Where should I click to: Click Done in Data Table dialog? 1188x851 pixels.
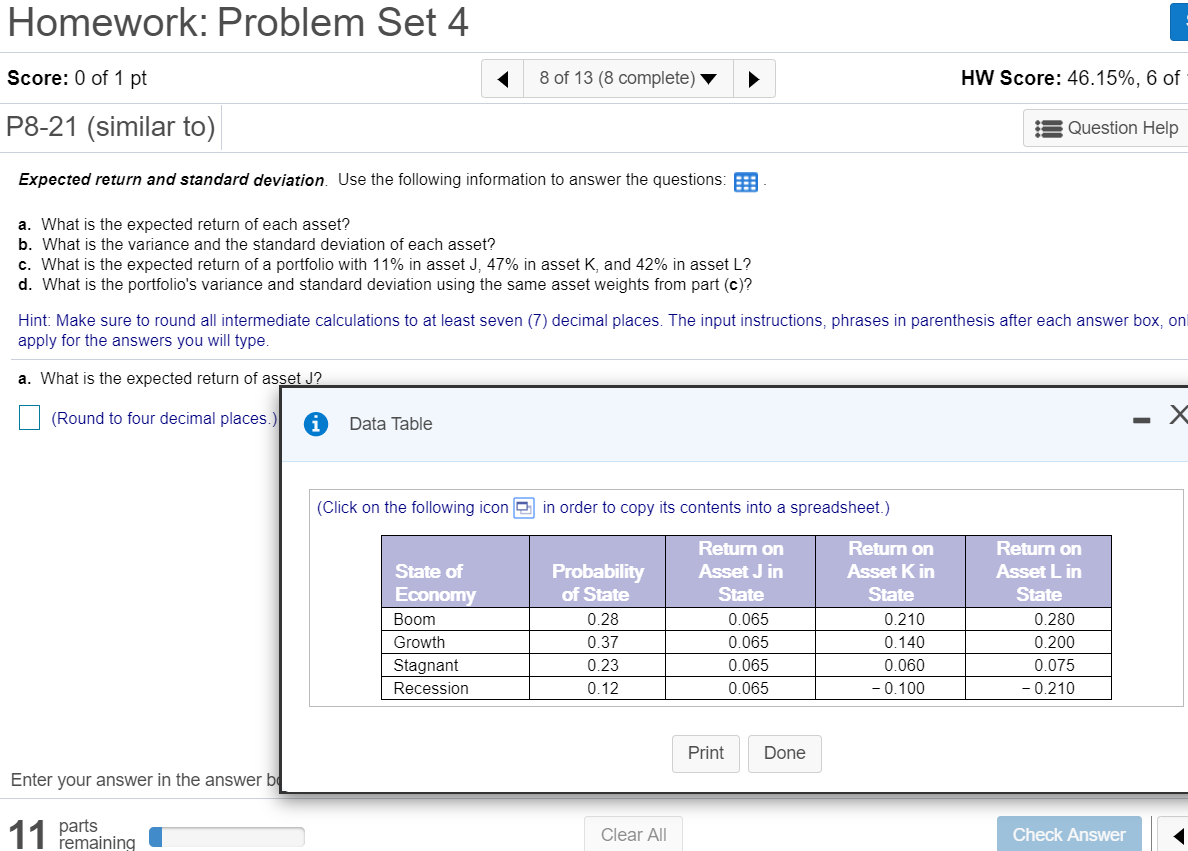tap(784, 753)
